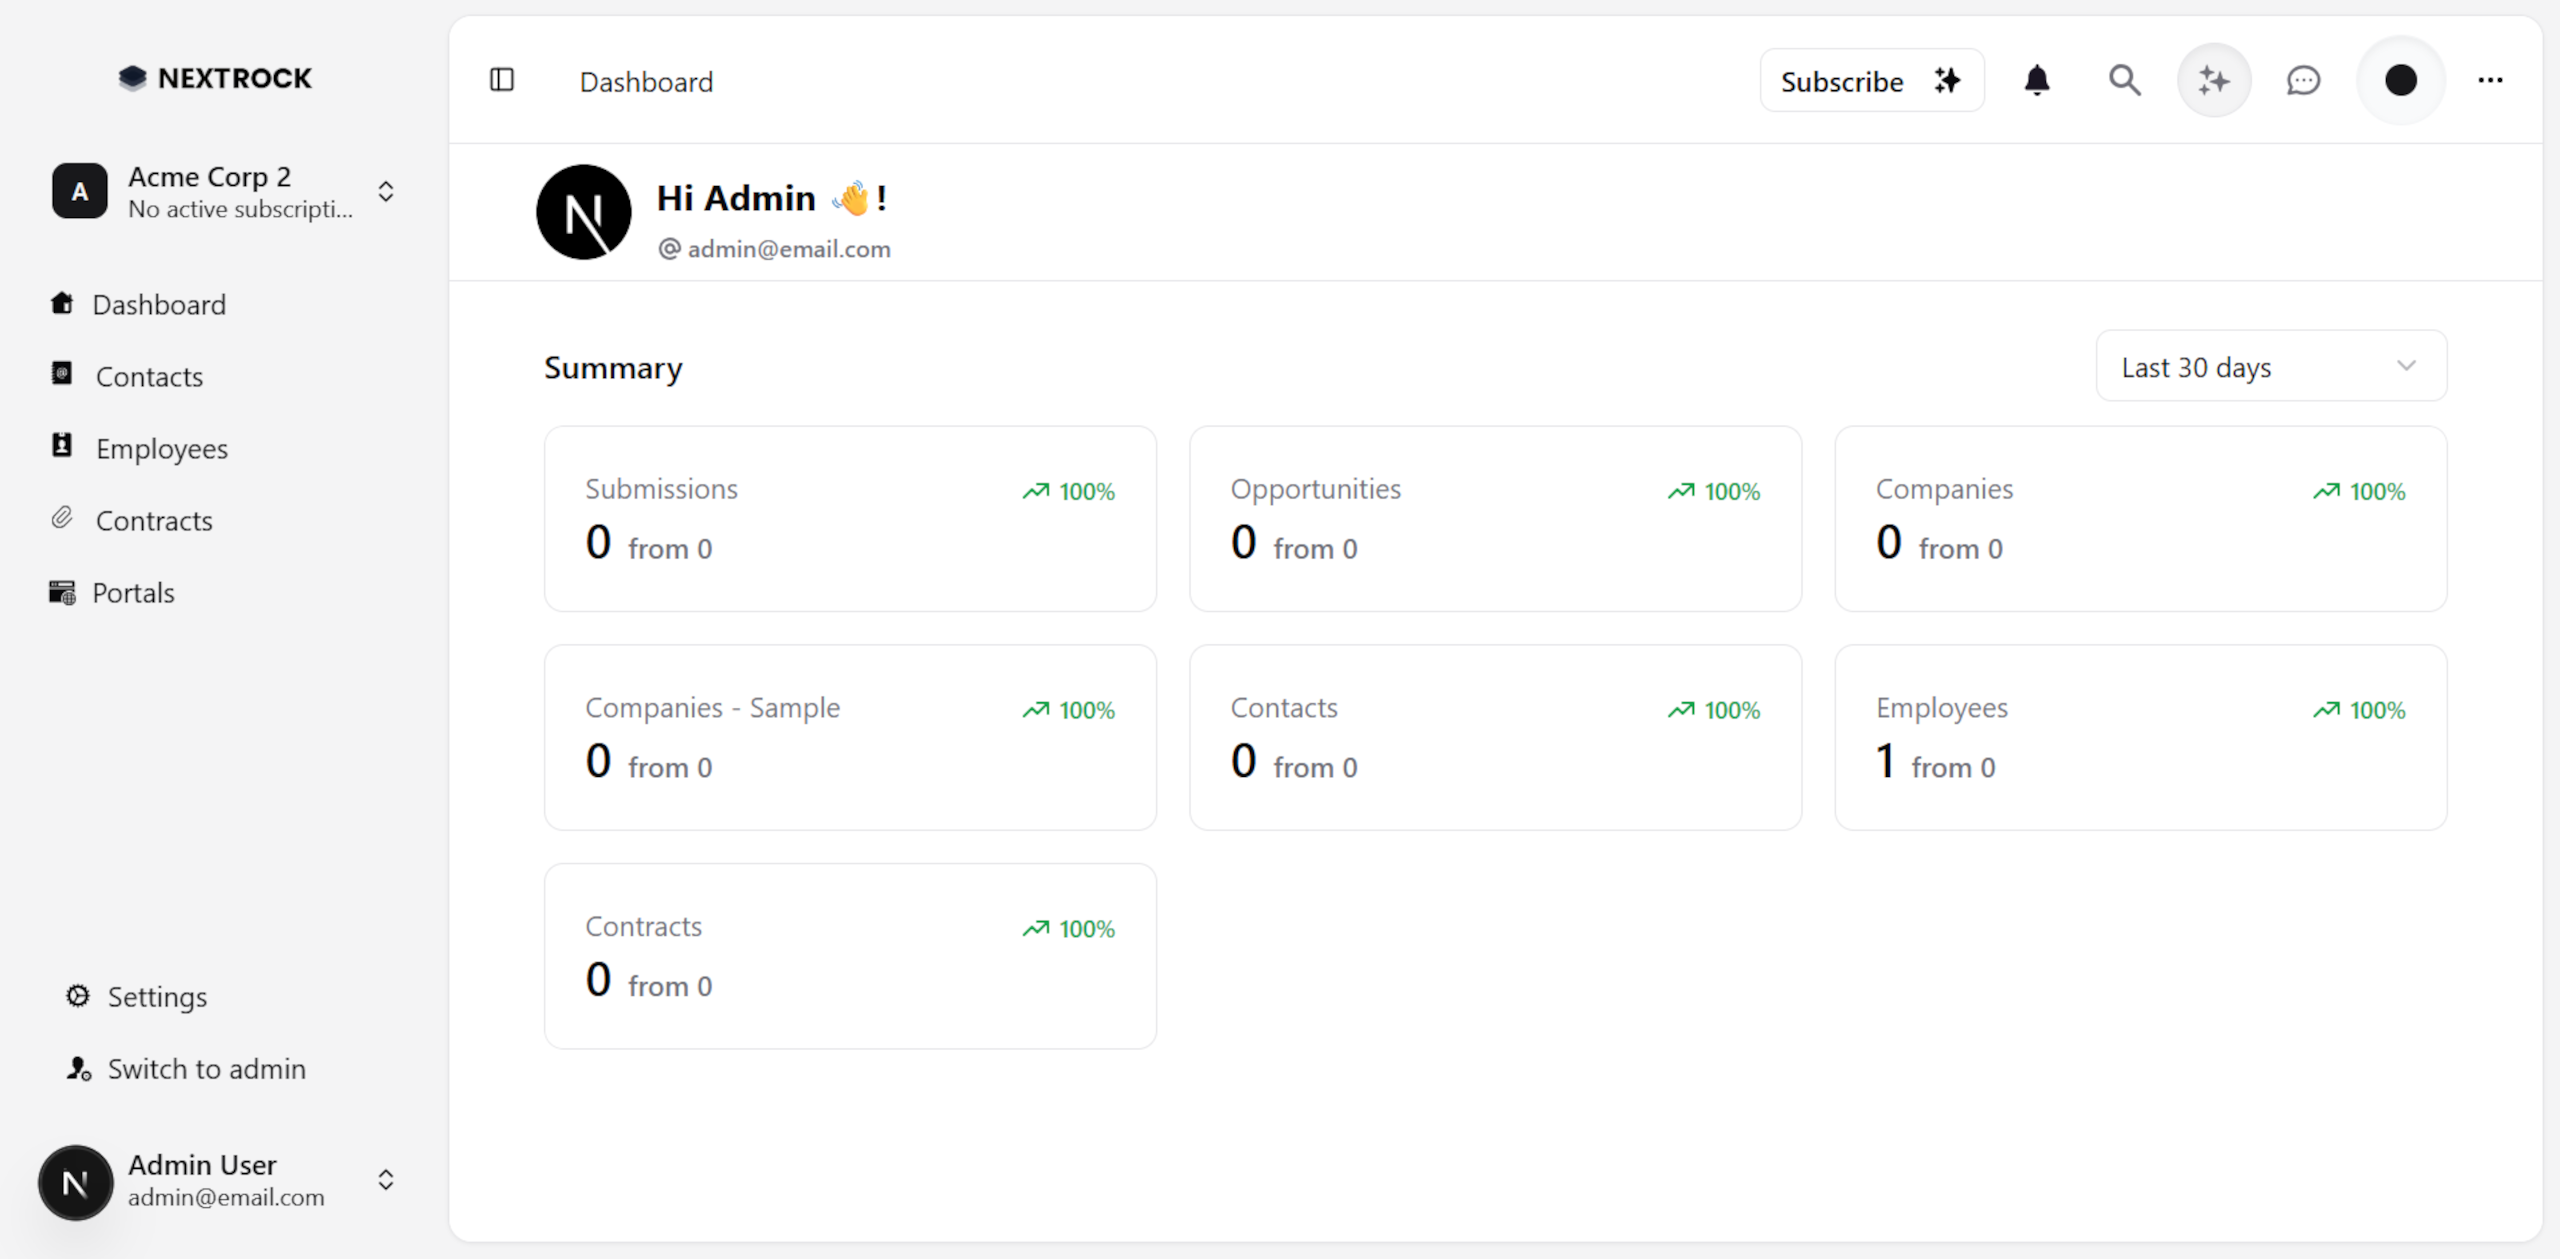Open the chat bubble icon
2560x1259 pixels.
[x=2302, y=80]
